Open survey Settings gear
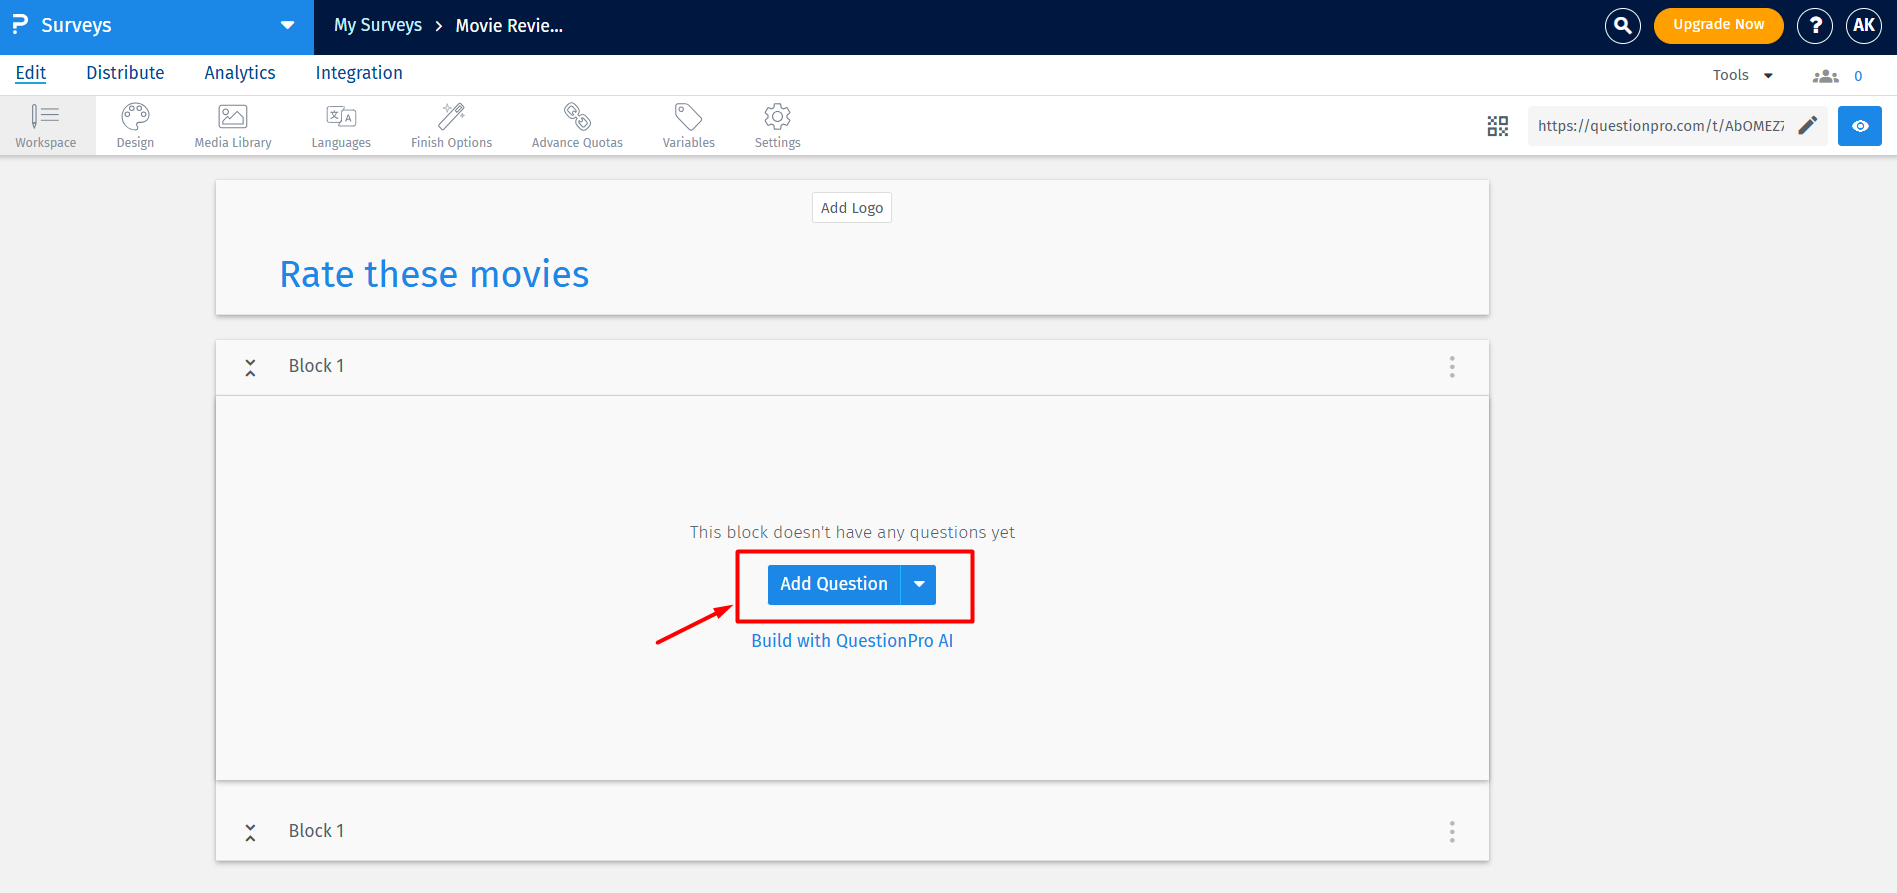The height and width of the screenshot is (893, 1897). pyautogui.click(x=777, y=125)
